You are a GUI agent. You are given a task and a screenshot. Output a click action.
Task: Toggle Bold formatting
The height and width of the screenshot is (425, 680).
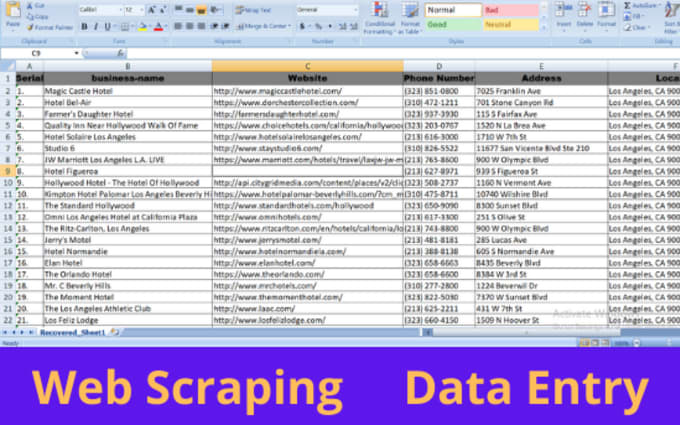[85, 27]
